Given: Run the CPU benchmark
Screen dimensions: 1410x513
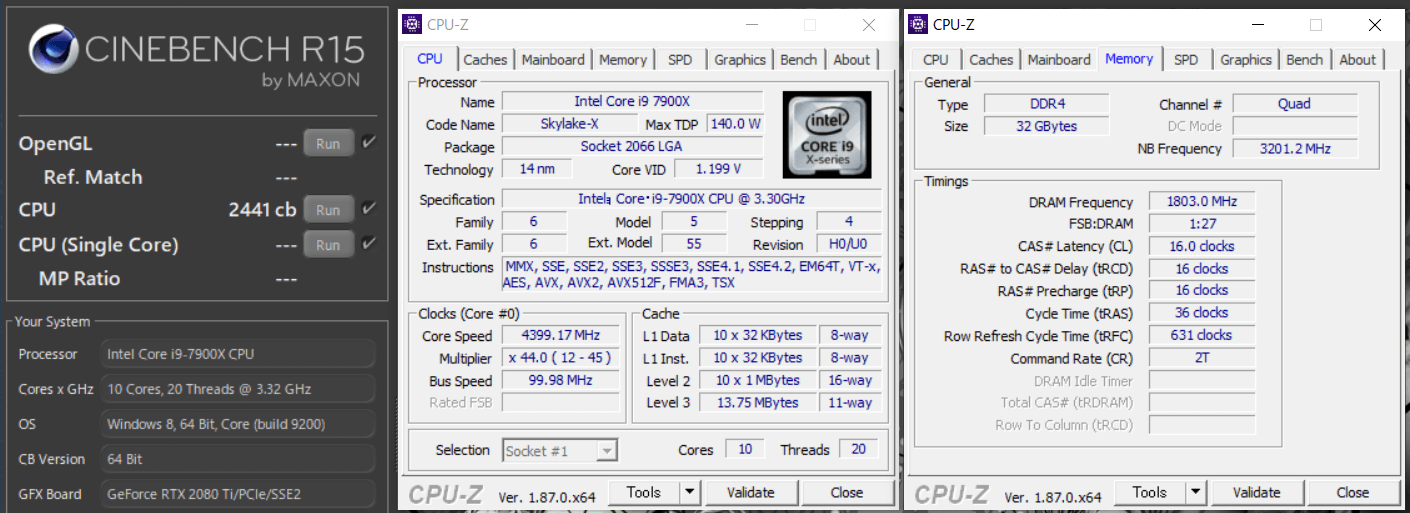Looking at the screenshot, I should click(x=328, y=210).
